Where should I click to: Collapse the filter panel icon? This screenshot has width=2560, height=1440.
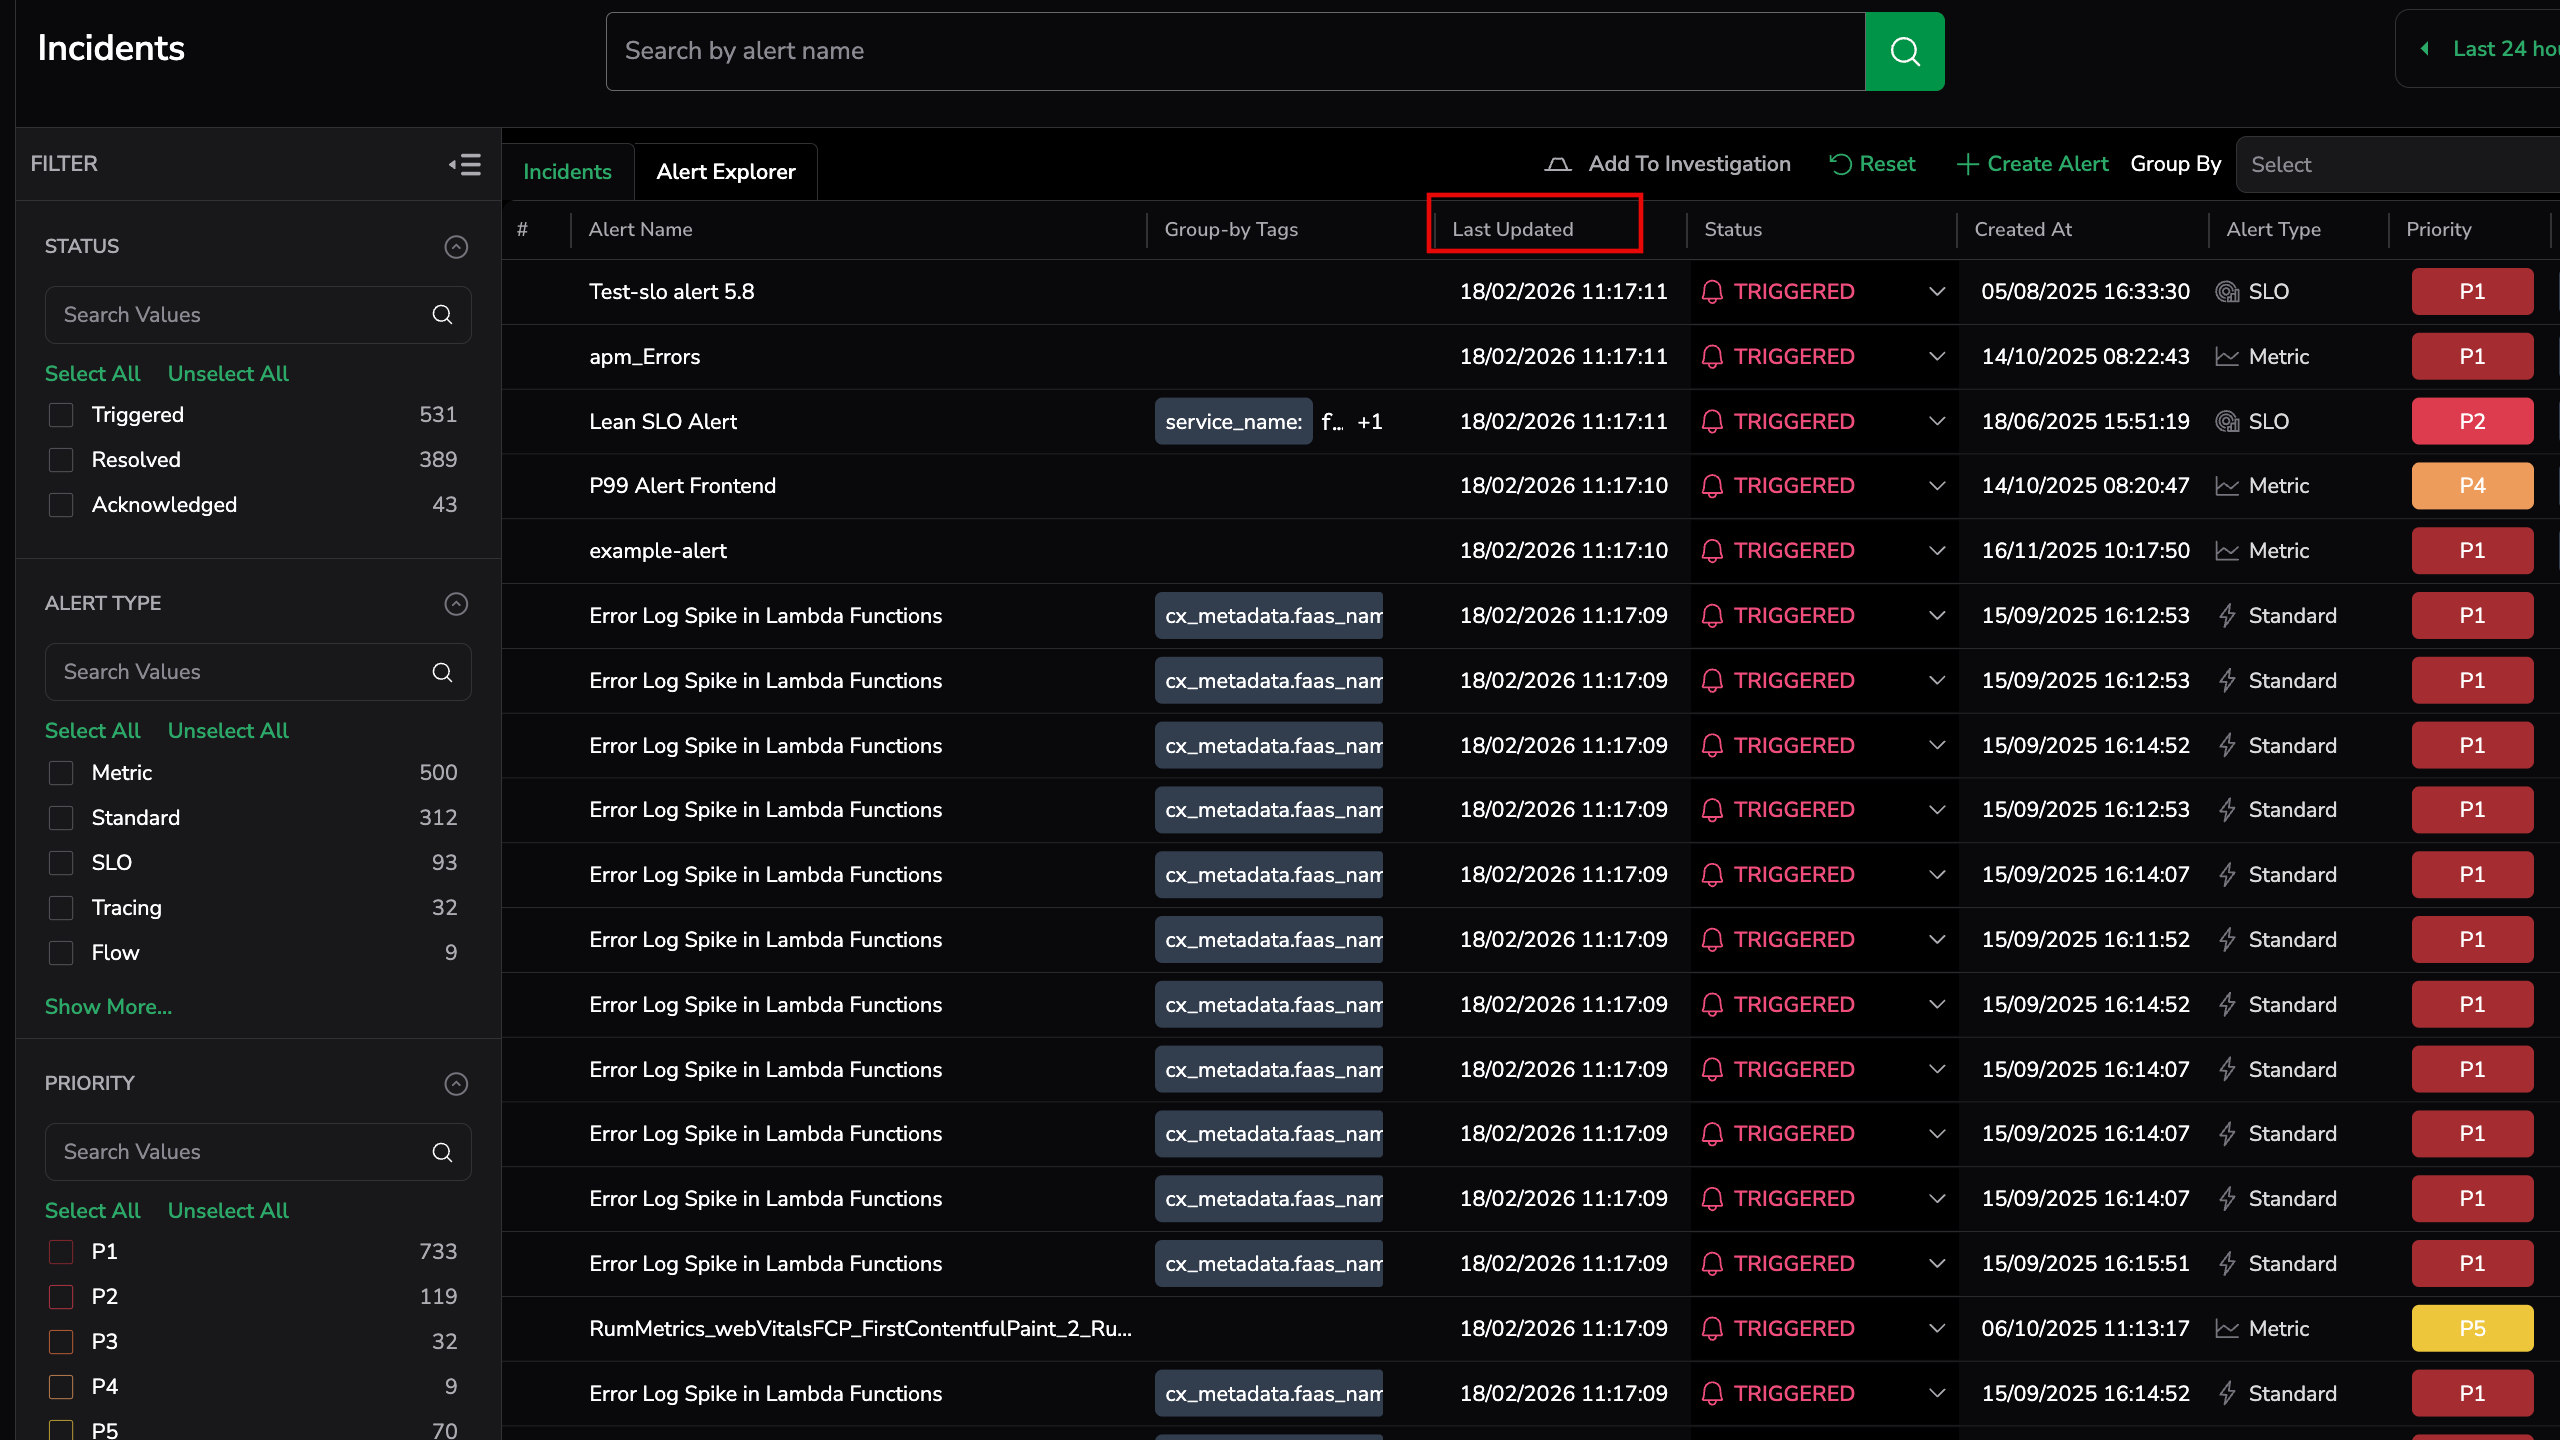click(465, 164)
